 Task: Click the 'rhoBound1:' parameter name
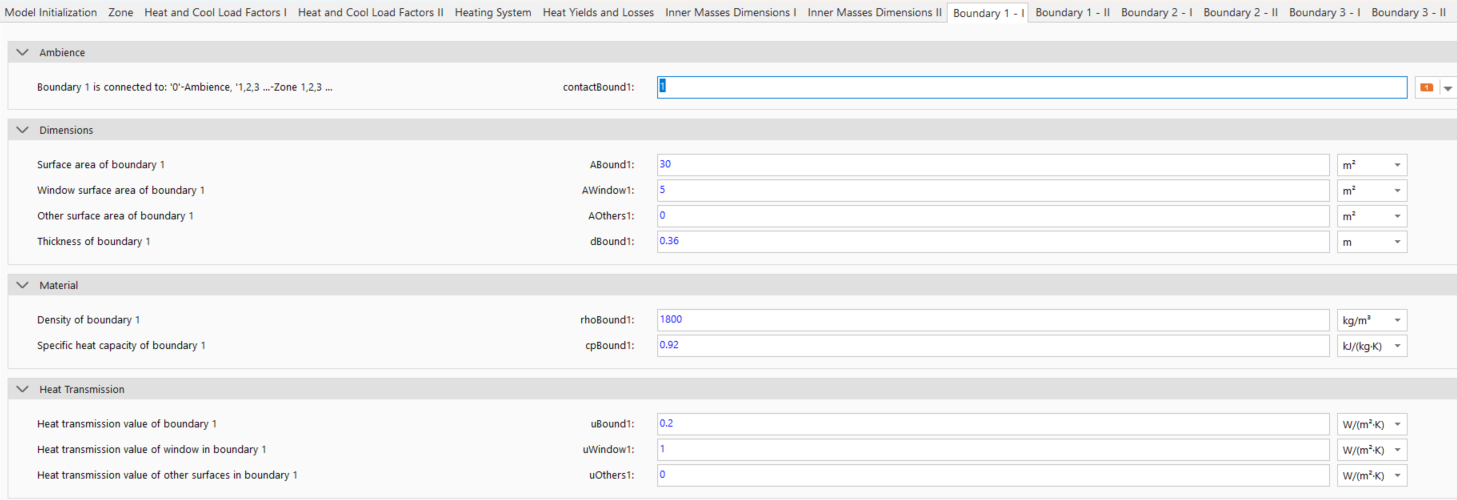tap(608, 320)
